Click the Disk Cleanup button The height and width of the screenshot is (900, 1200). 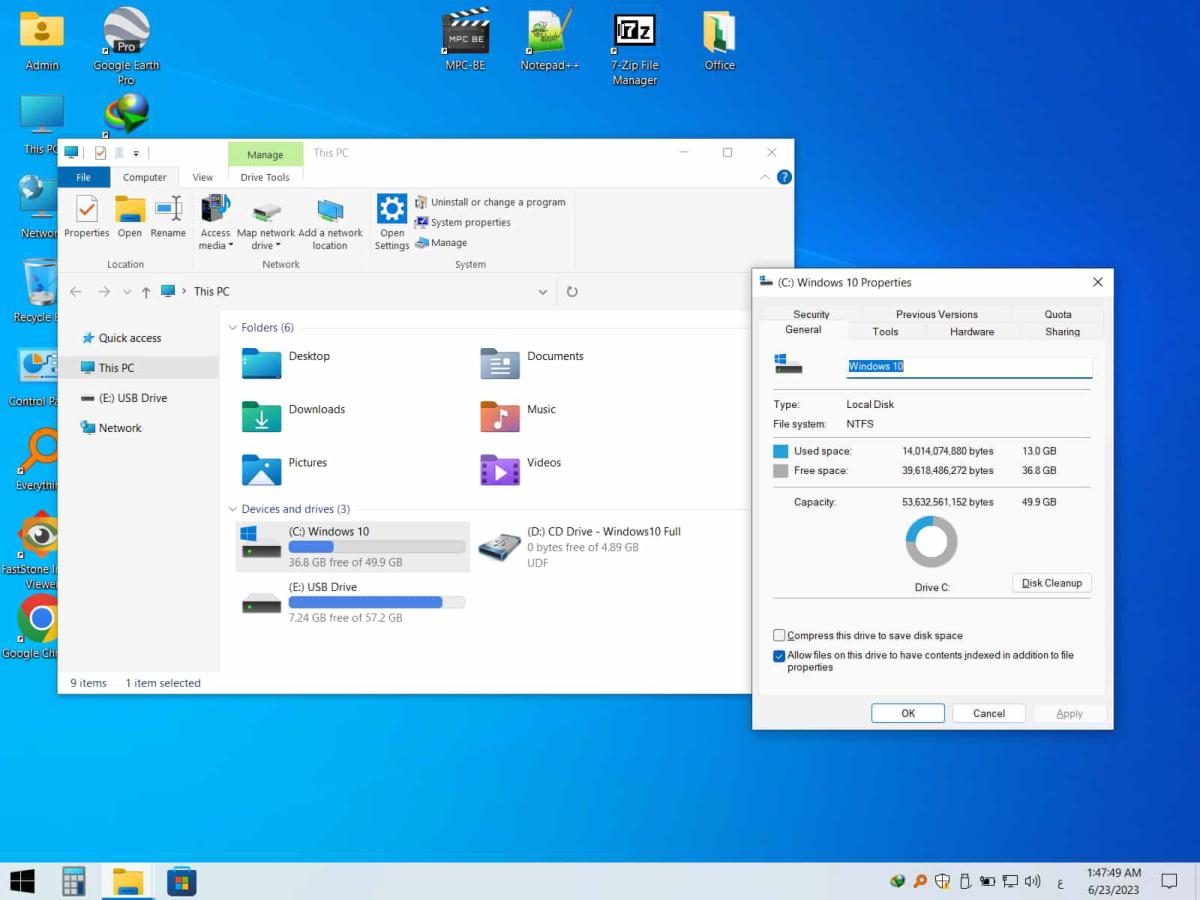(x=1051, y=583)
